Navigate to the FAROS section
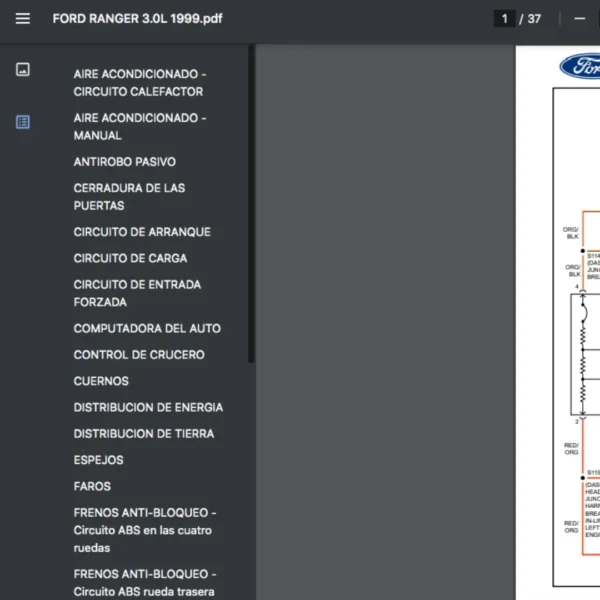Image resolution: width=600 pixels, height=600 pixels. (x=92, y=486)
